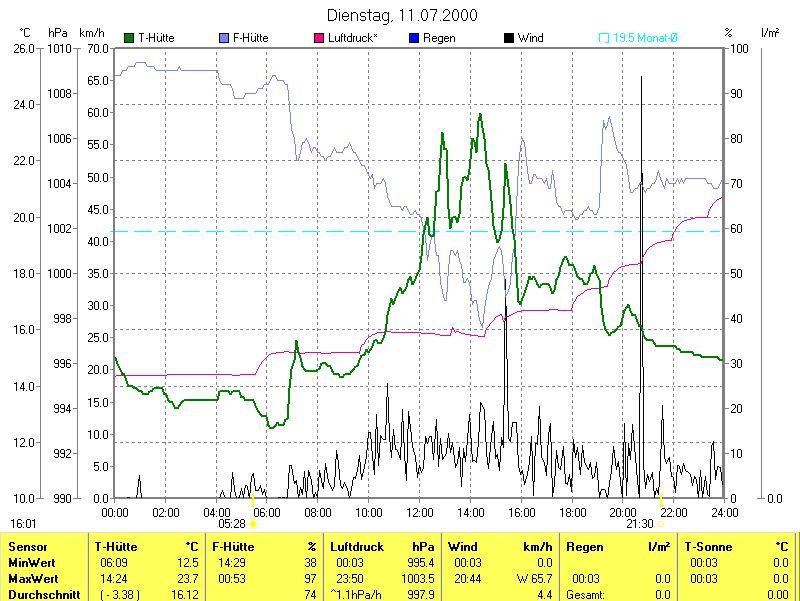Viewport: 800px width, 601px height.
Task: Click the T-Hütte legend label
Action: click(x=156, y=38)
